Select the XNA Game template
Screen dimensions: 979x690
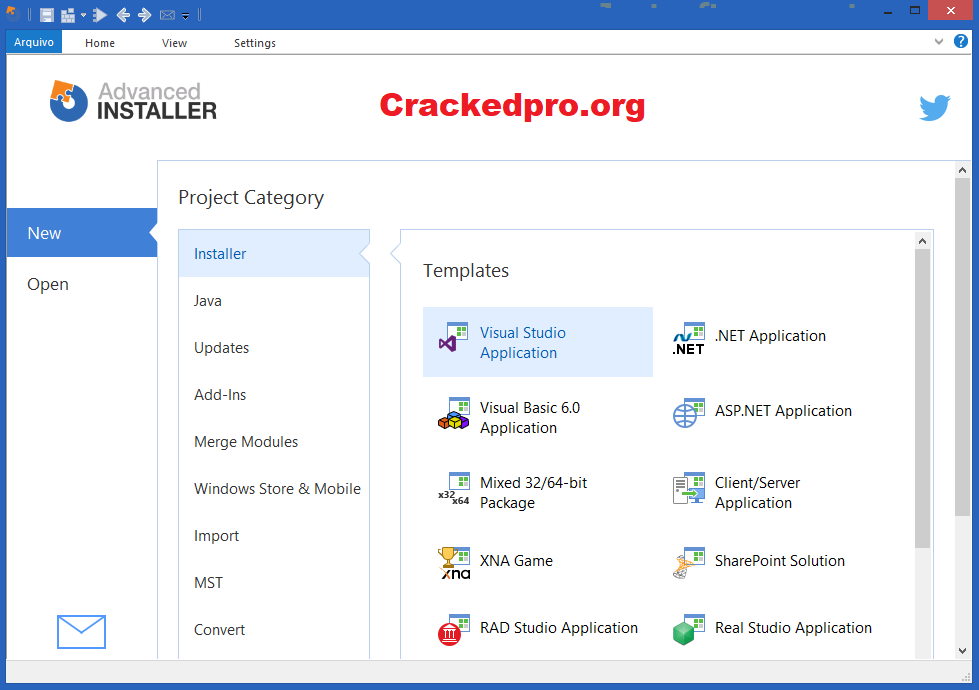tap(538, 562)
